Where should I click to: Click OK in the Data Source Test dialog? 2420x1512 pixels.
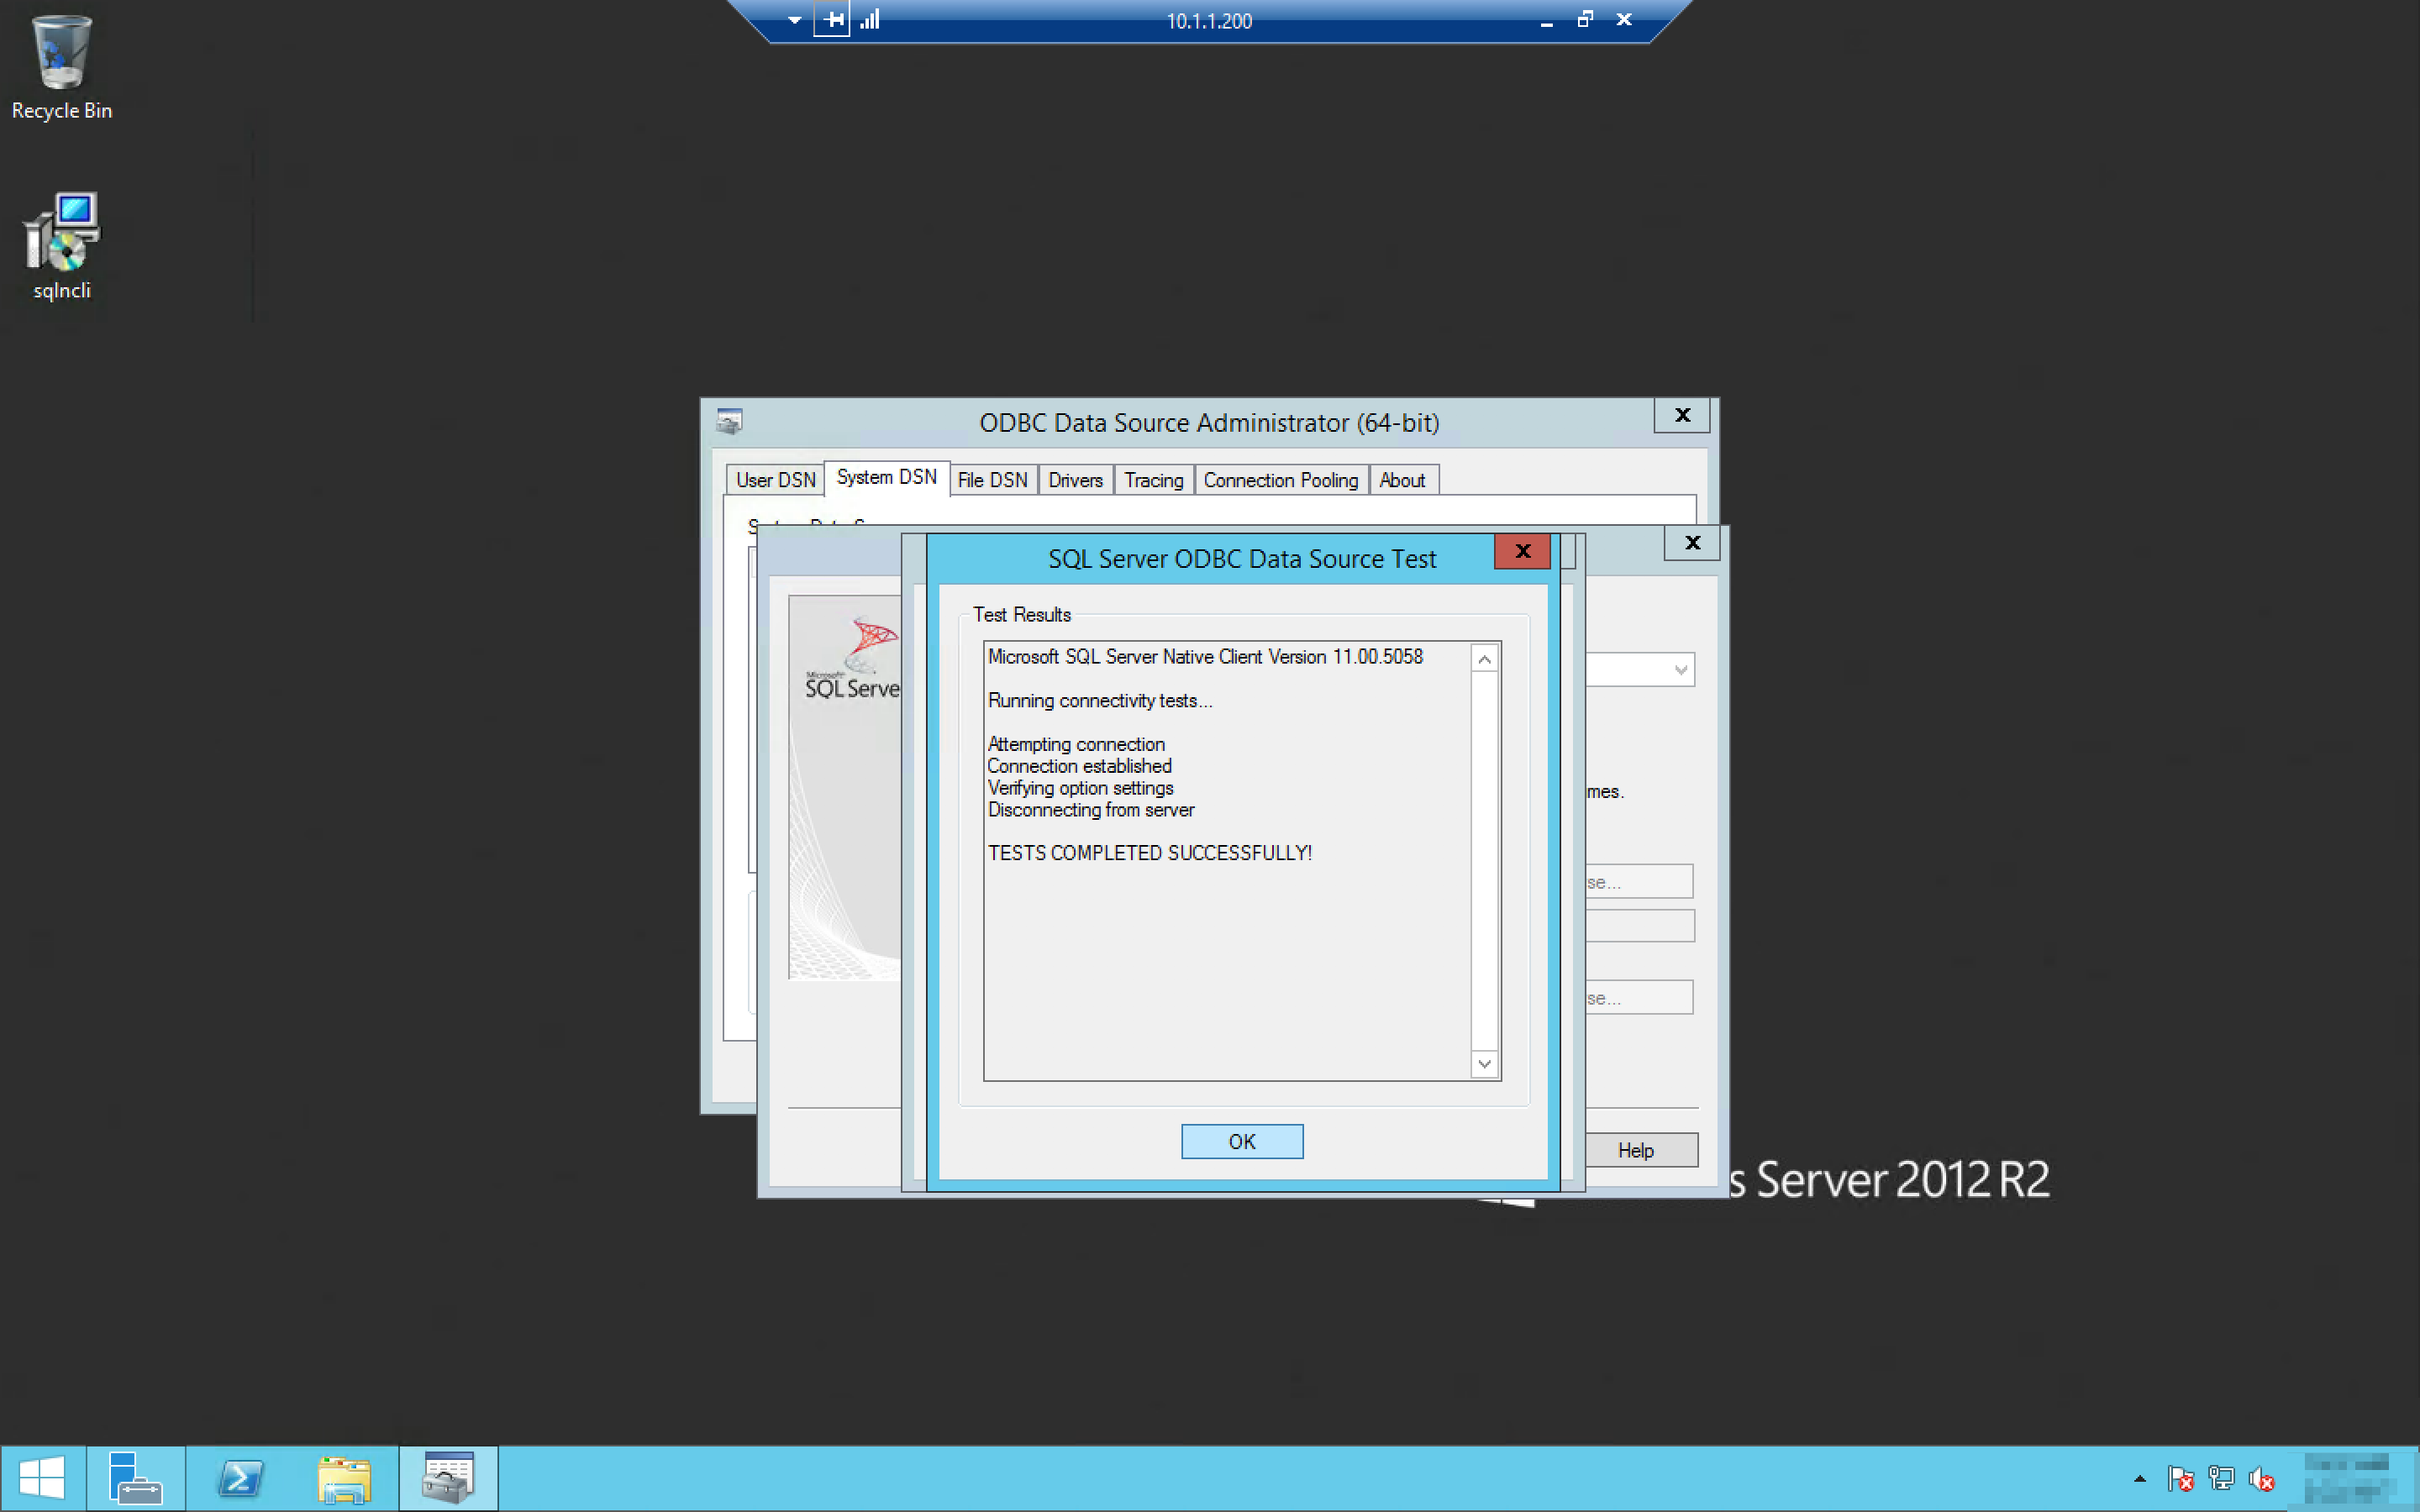tap(1241, 1141)
